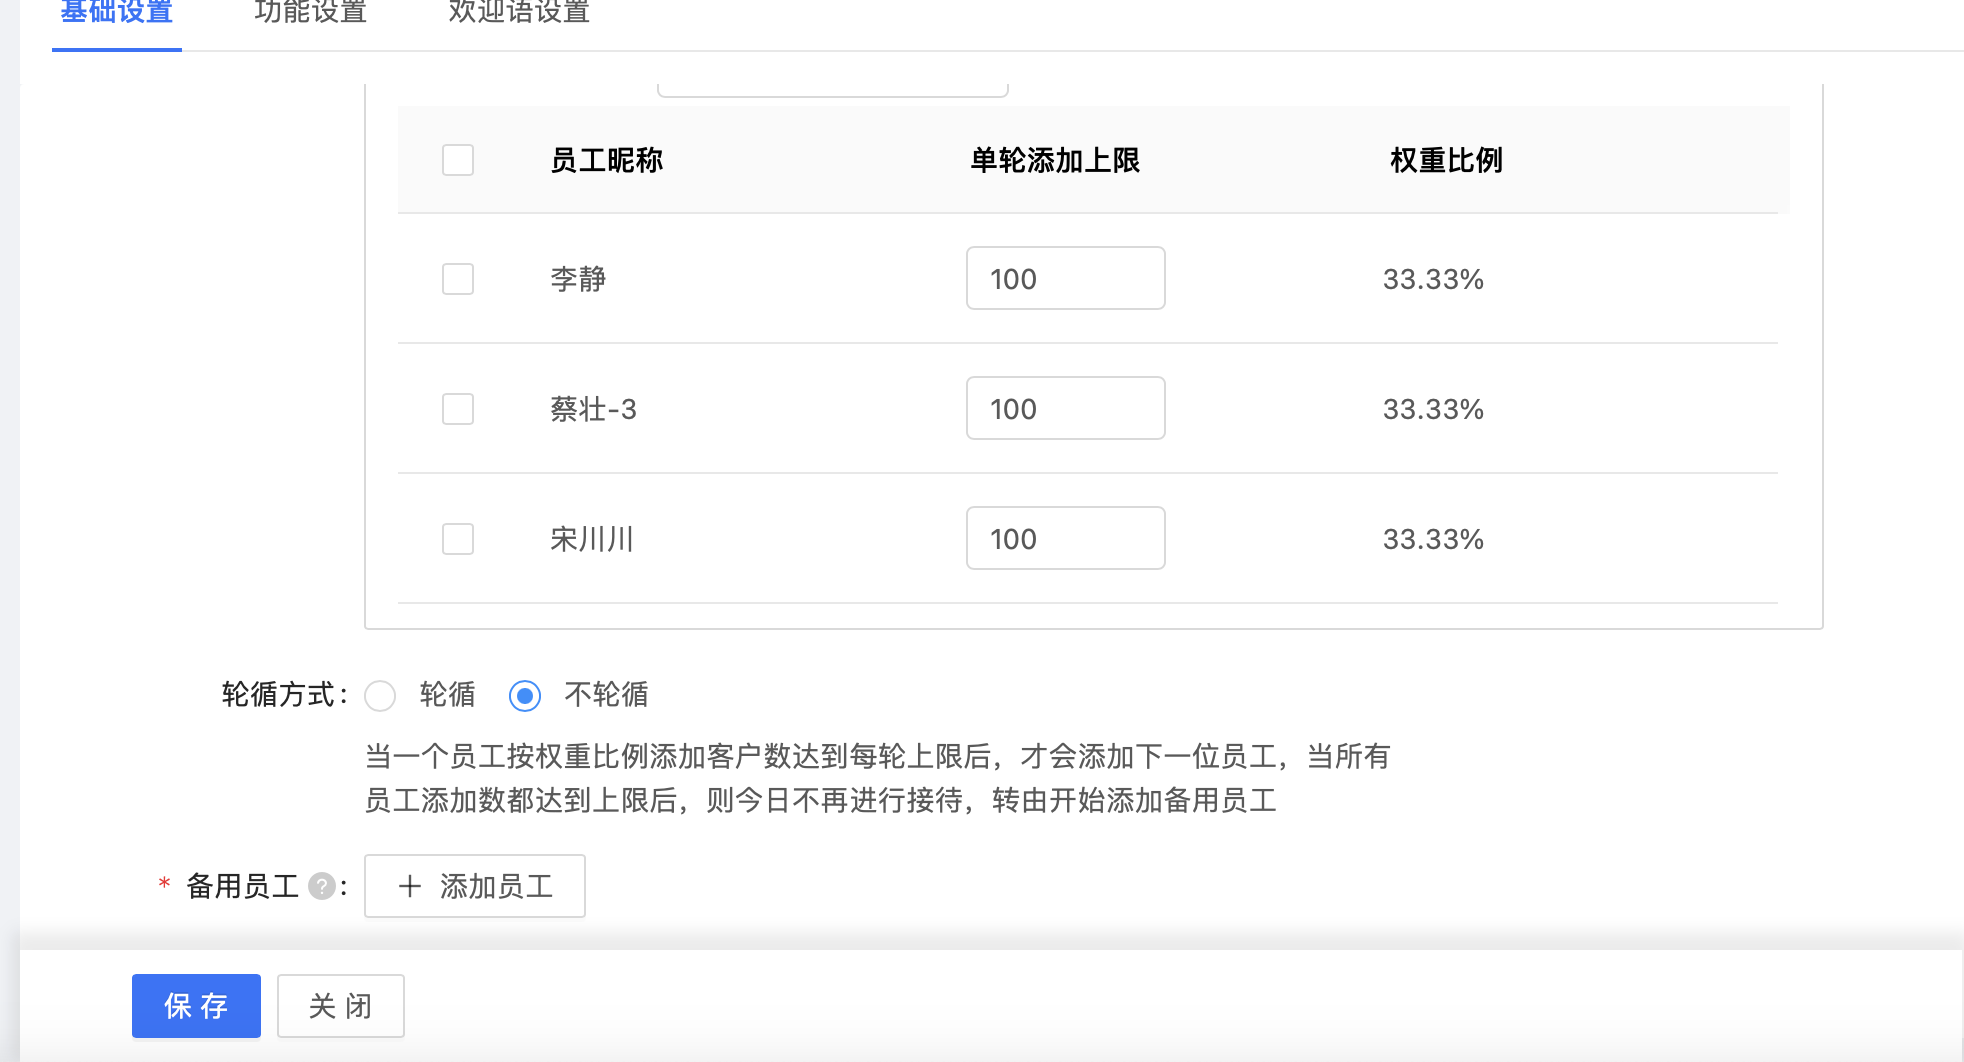Click the 员工昵称 column header

coord(607,160)
